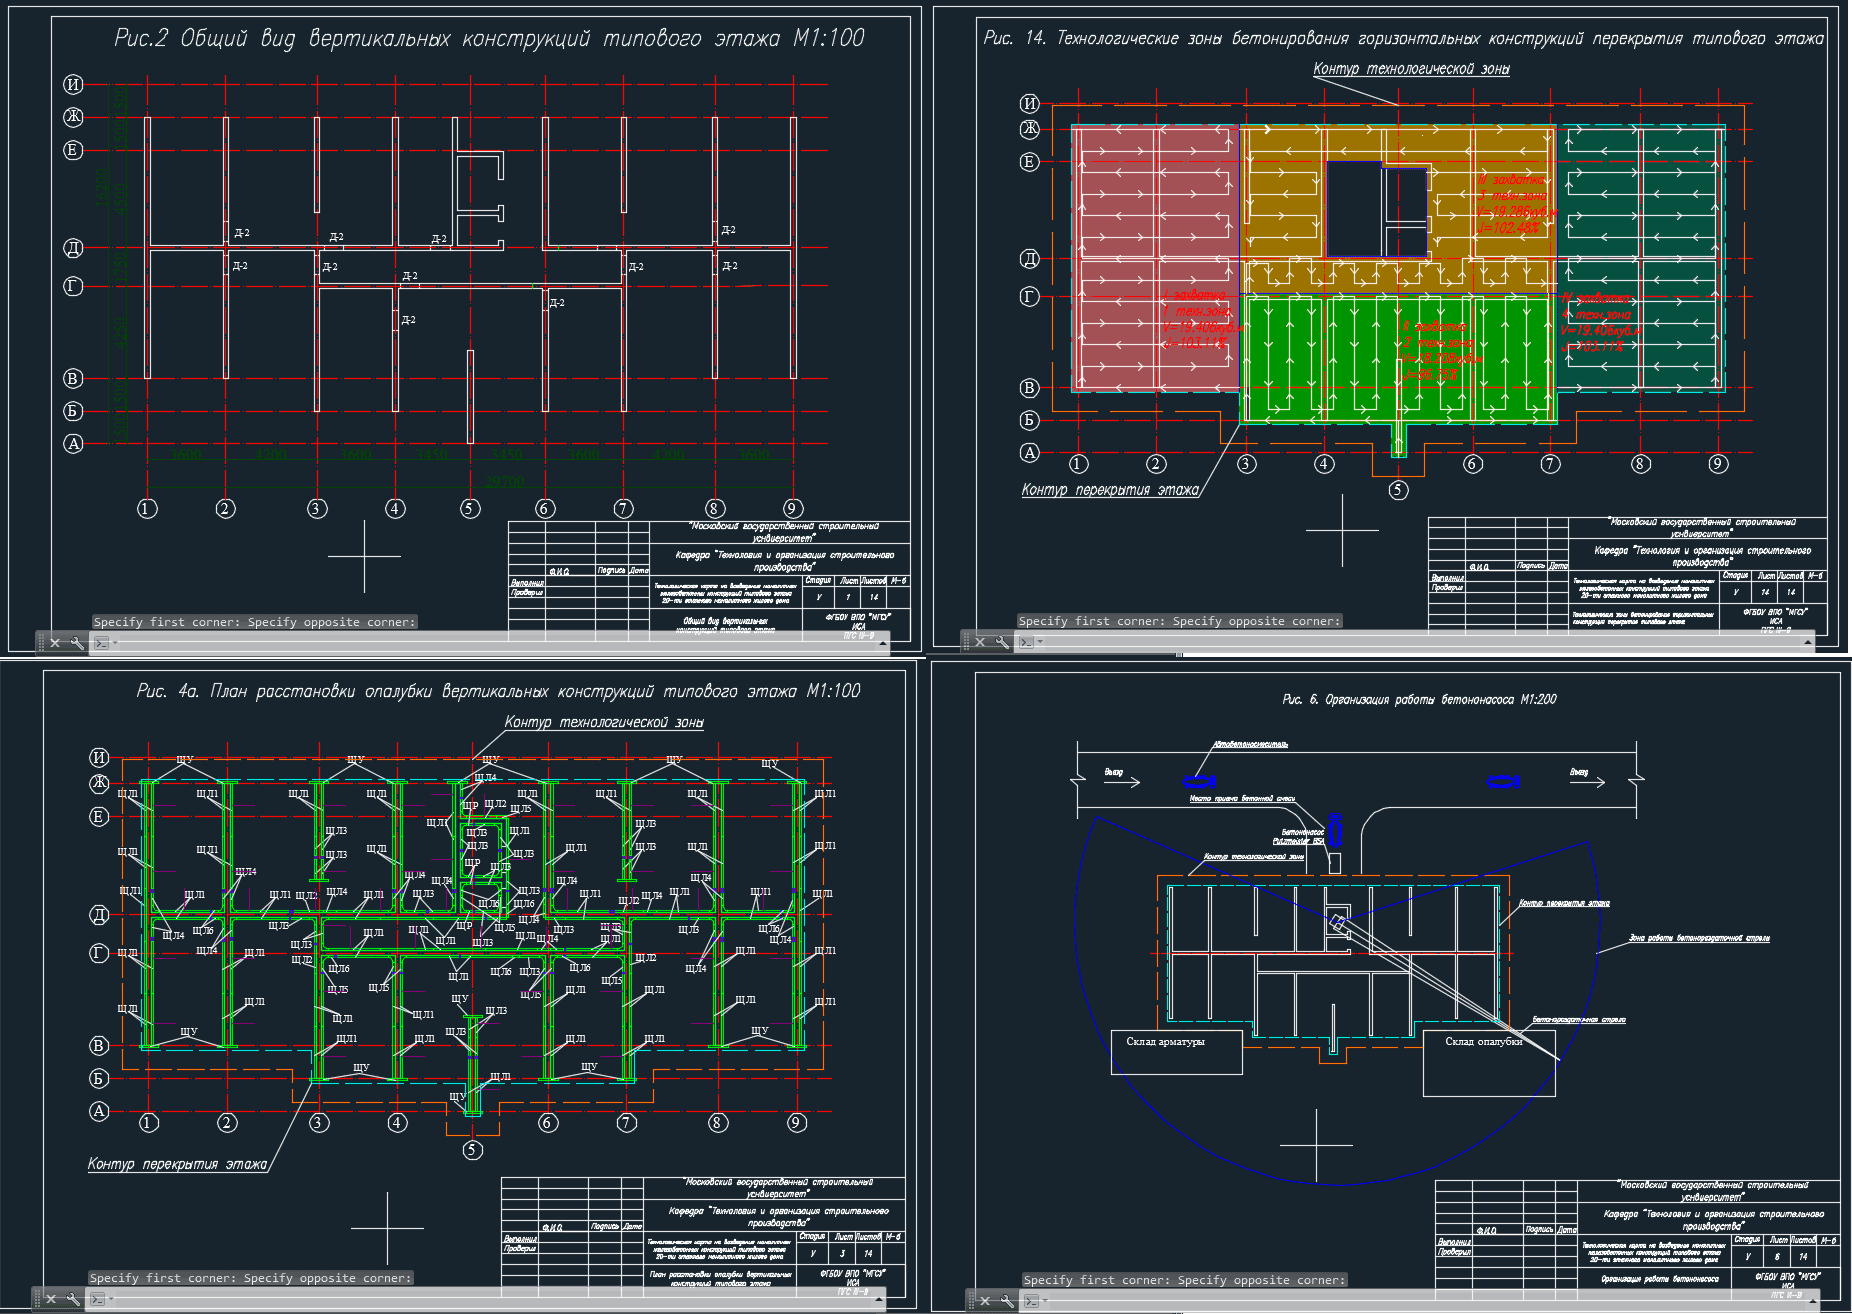Select 'Контур перекрытия этажа' label in Рис. 14
This screenshot has height=1314, width=1852.
tap(1110, 490)
